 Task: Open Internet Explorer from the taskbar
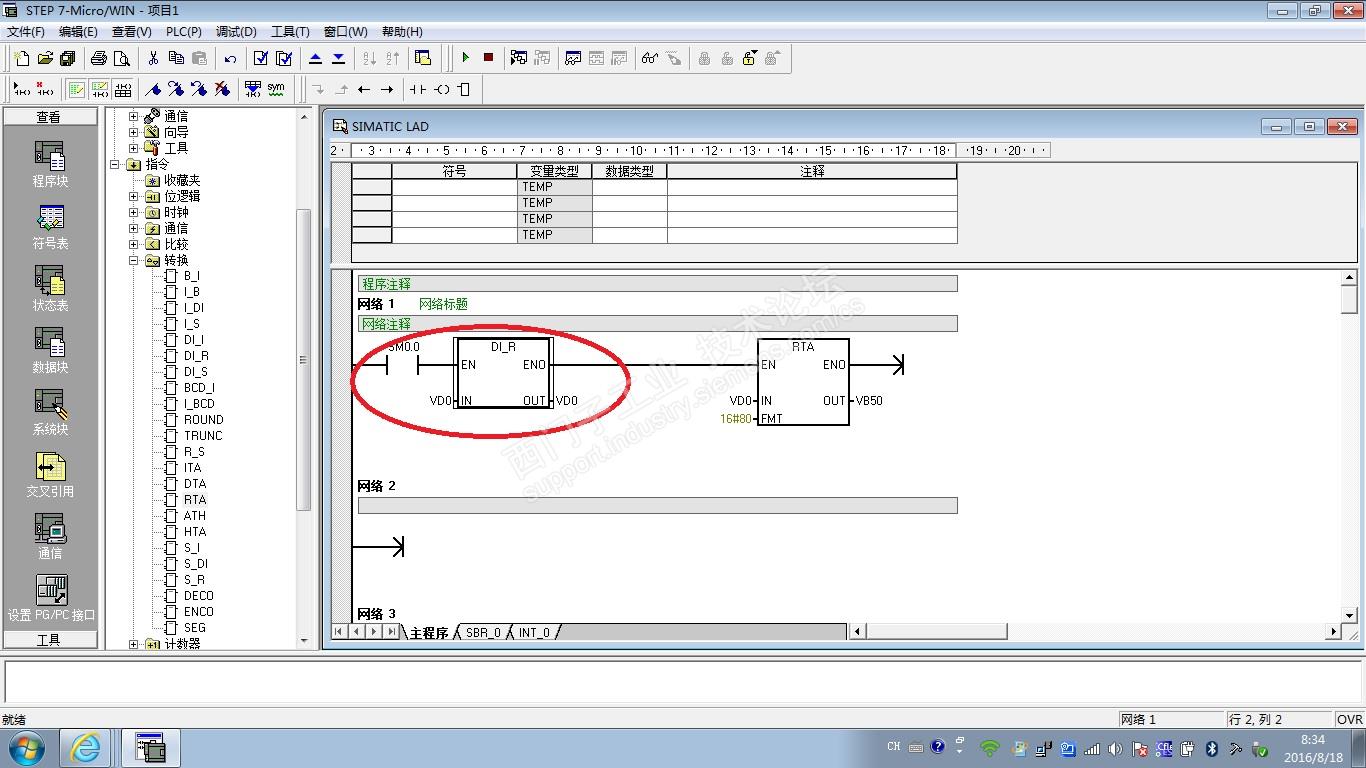85,748
